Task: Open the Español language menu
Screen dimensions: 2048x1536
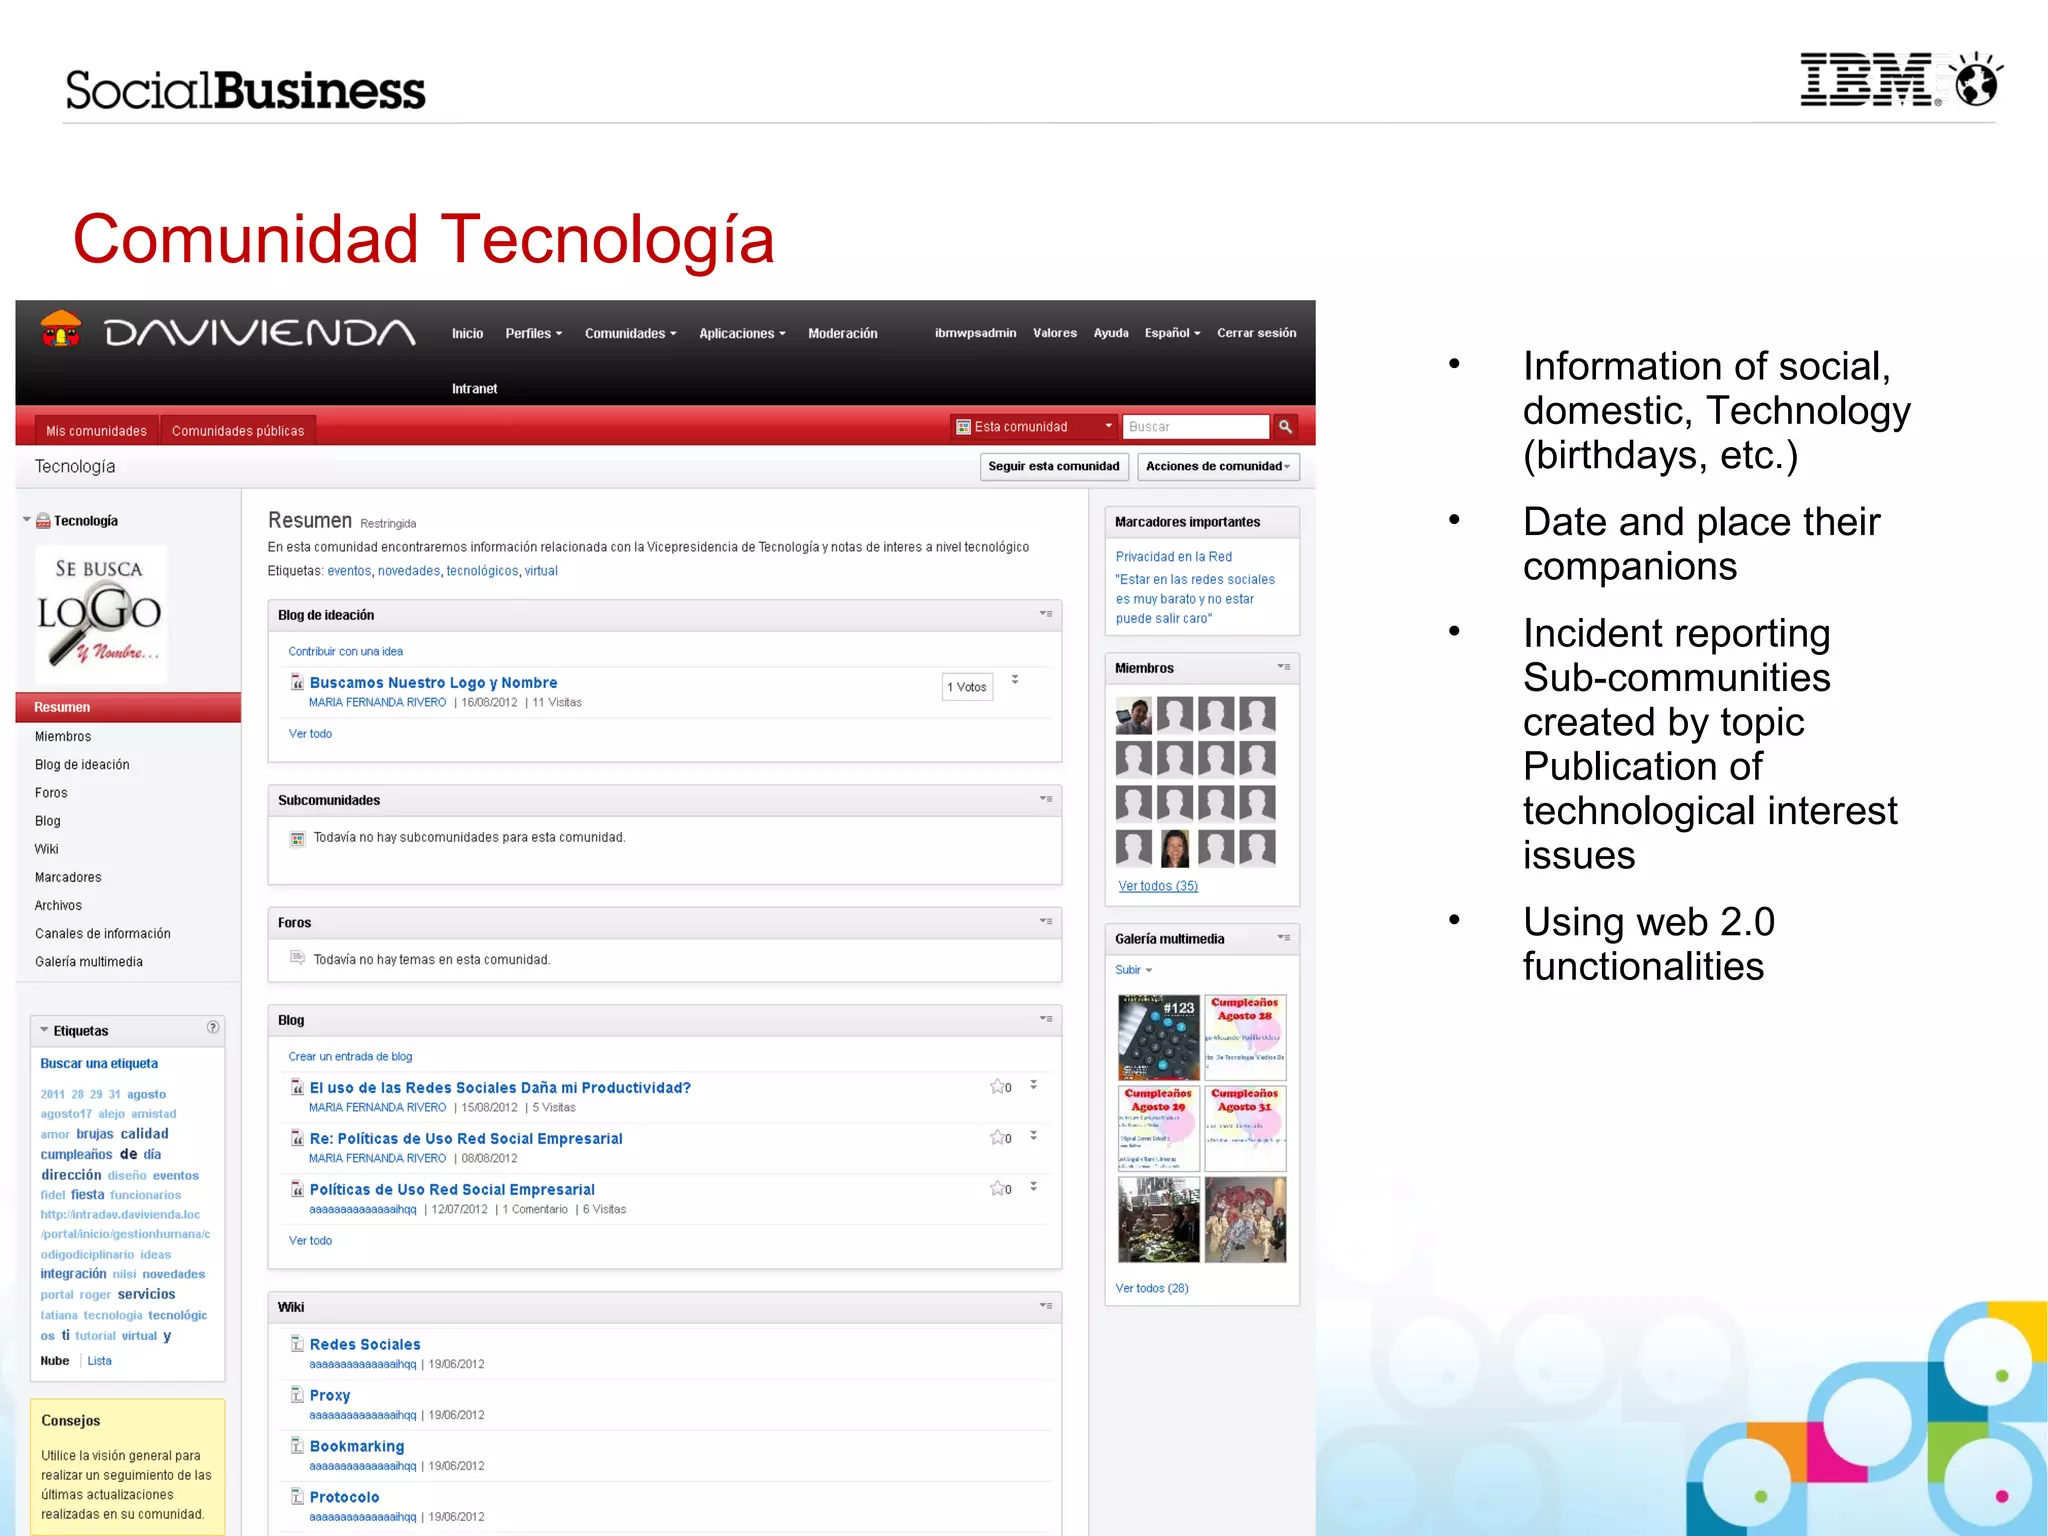Action: tap(1172, 333)
